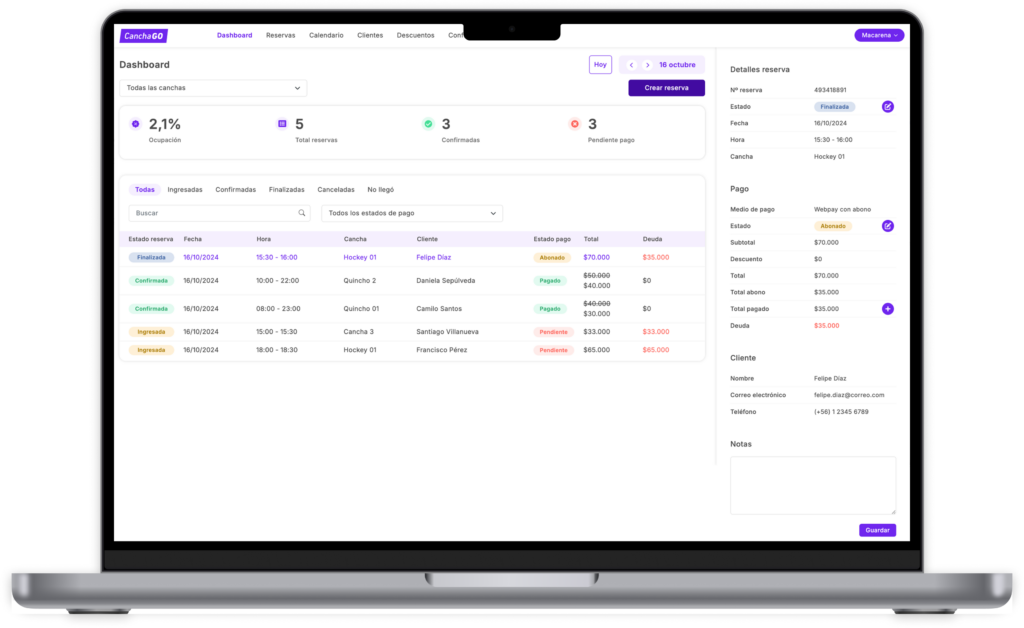
Task: Click inside the Notas text area
Action: [812, 485]
